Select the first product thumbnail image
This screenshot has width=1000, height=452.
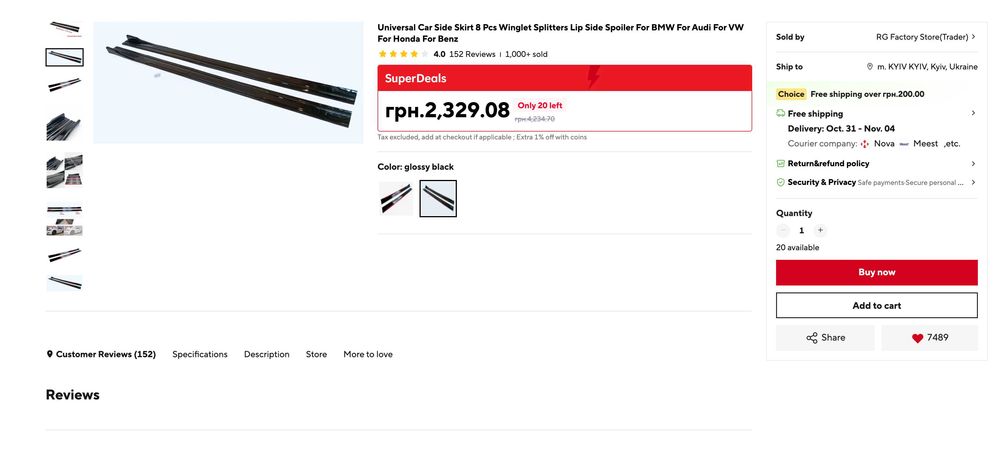64,29
